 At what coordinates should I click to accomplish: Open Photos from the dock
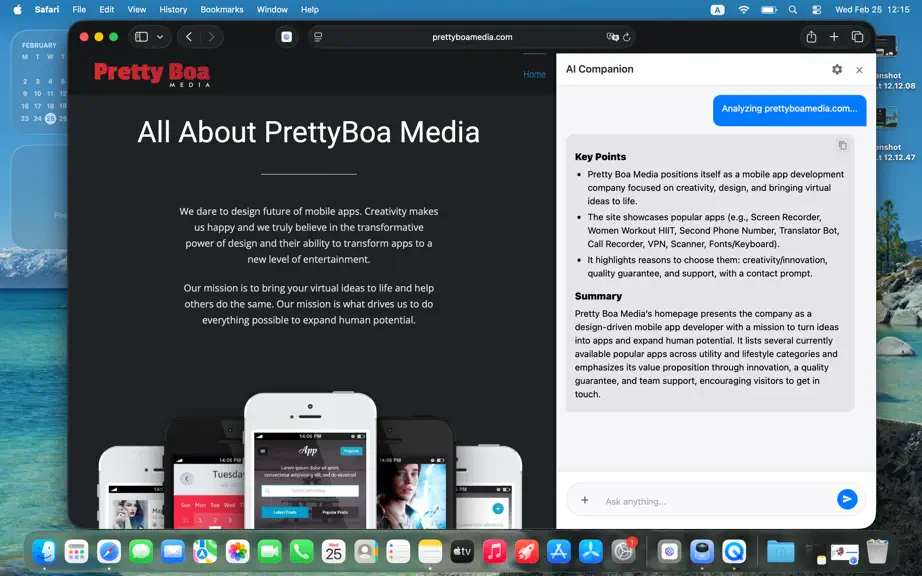[238, 551]
